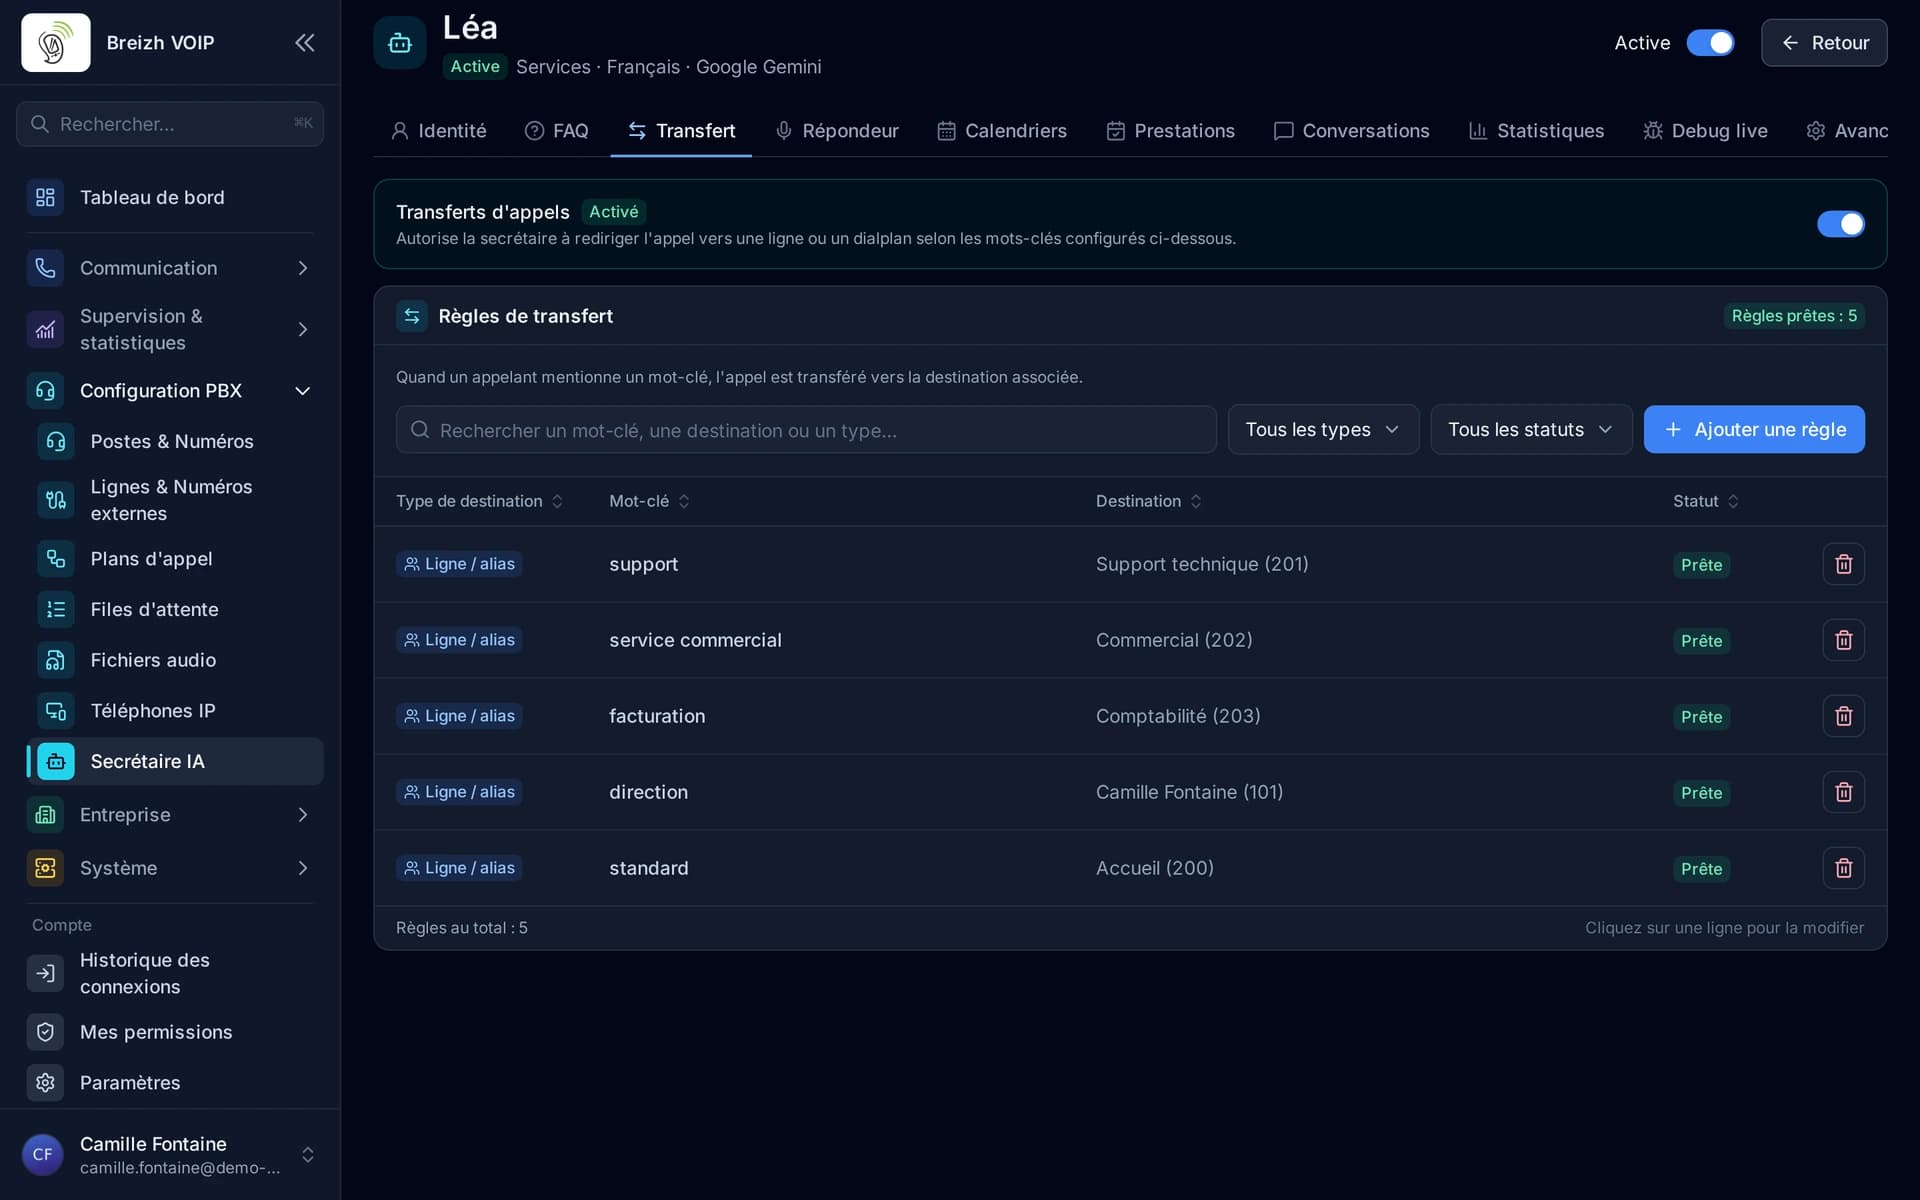Image resolution: width=1920 pixels, height=1200 pixels.
Task: Switch to the FAQ tab
Action: [557, 131]
